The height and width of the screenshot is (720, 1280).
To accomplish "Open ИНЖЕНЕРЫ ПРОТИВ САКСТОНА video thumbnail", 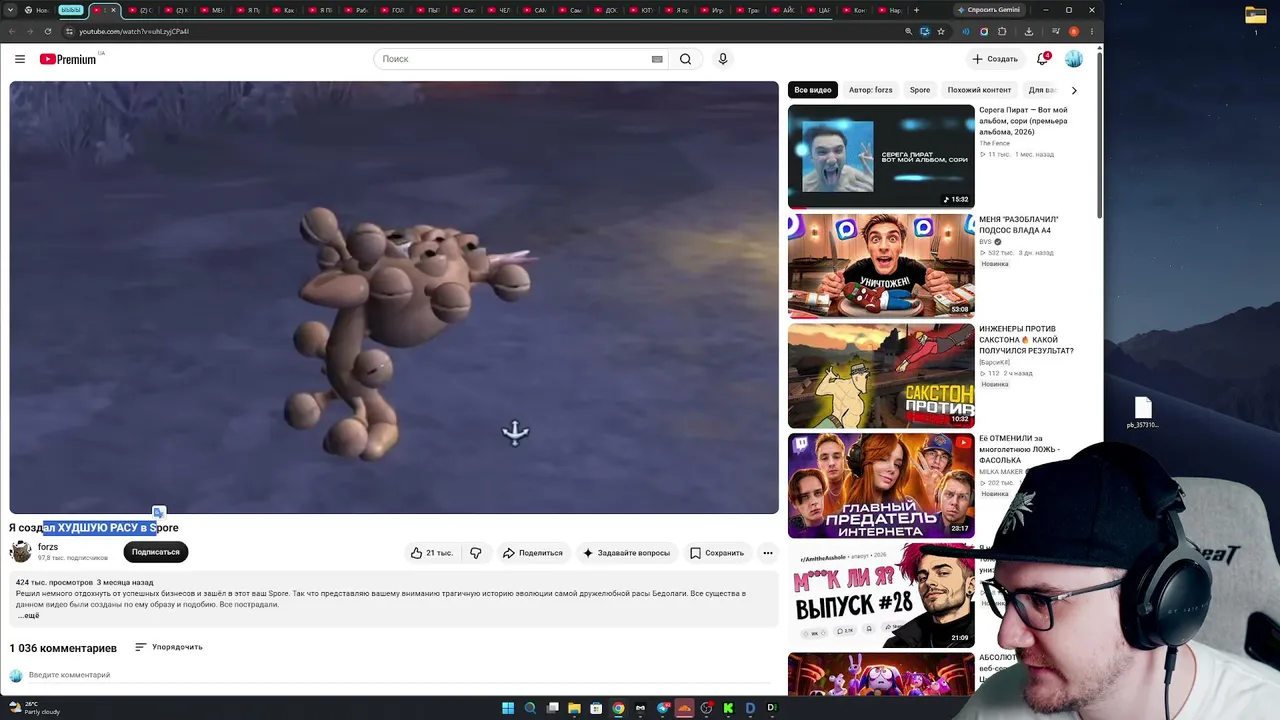I will tap(881, 376).
